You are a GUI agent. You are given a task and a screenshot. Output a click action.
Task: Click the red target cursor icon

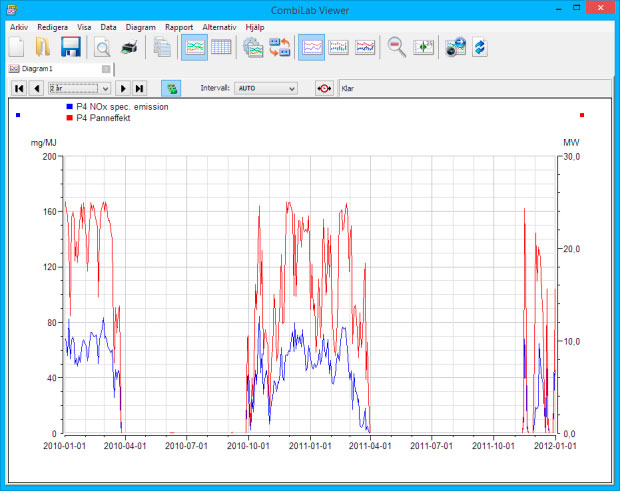tap(324, 88)
